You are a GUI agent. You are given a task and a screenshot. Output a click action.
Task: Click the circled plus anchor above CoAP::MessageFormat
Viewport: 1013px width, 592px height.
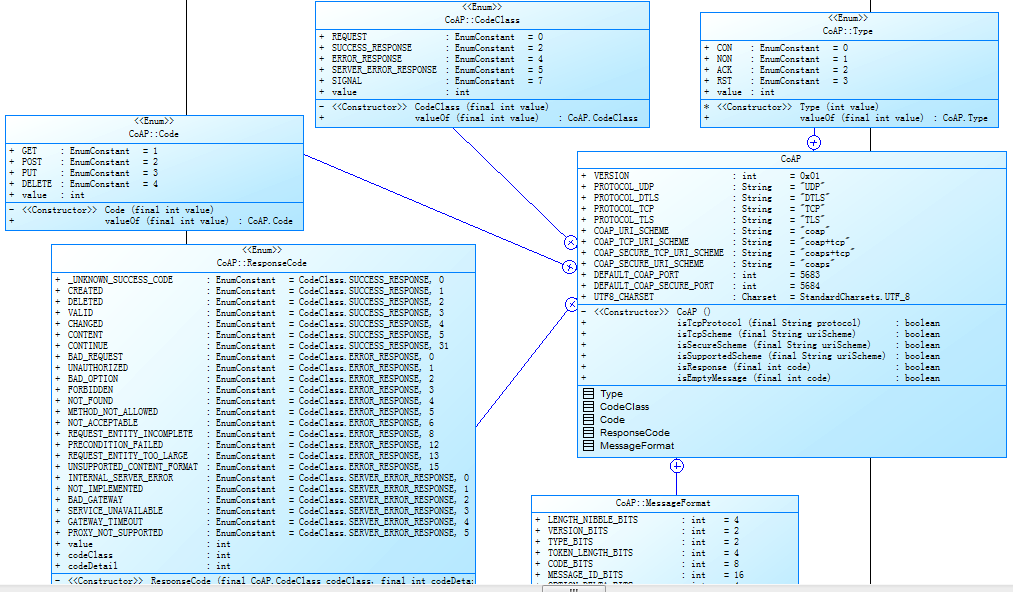[676, 466]
